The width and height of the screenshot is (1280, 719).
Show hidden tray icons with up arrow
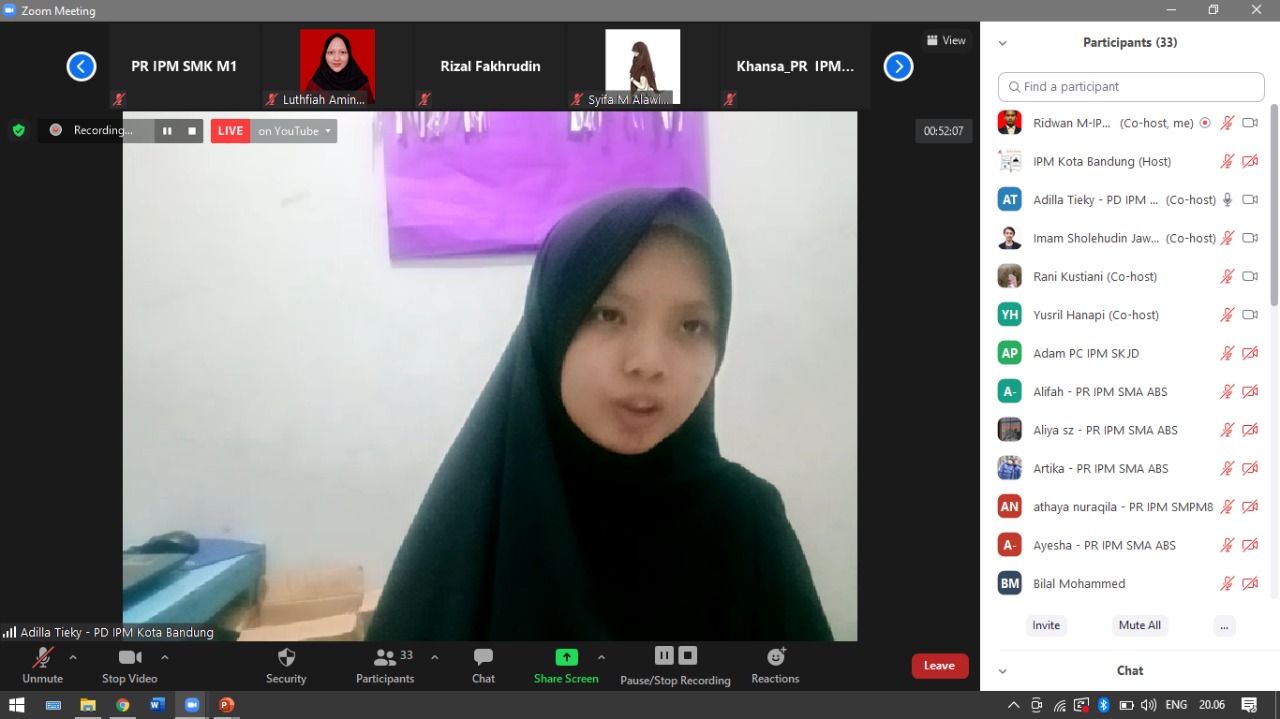(1014, 705)
